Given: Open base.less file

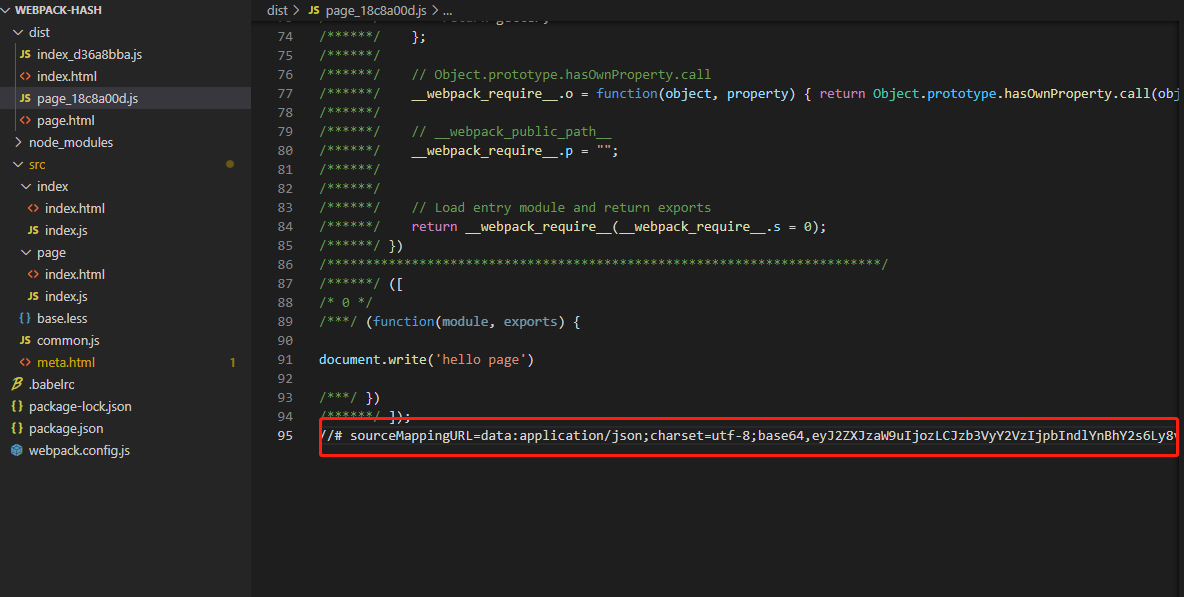Looking at the screenshot, I should point(62,319).
